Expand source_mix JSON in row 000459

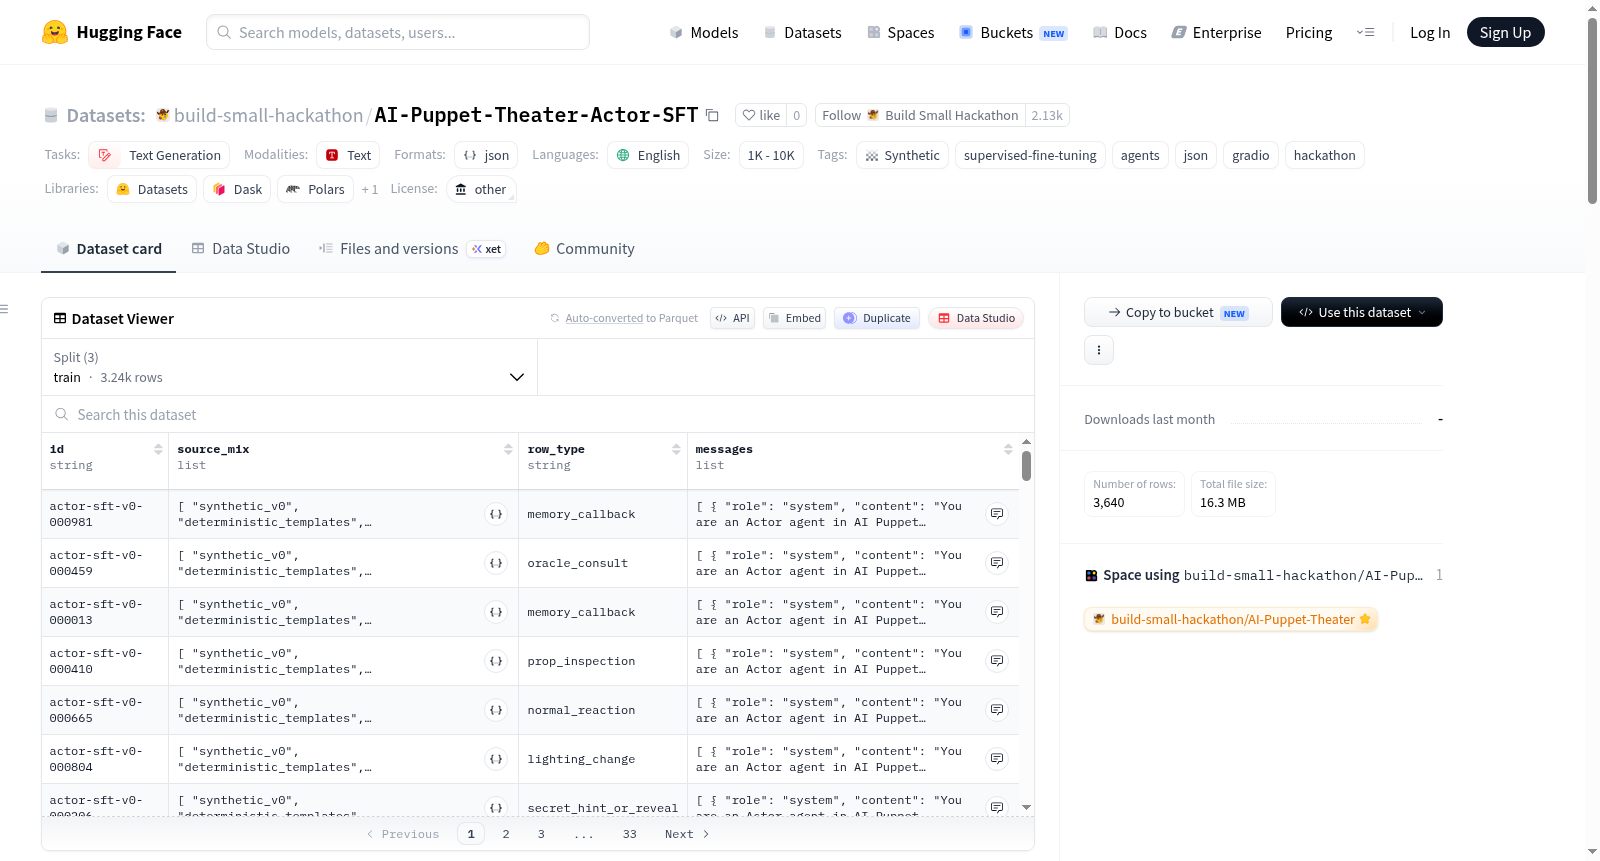coord(496,563)
